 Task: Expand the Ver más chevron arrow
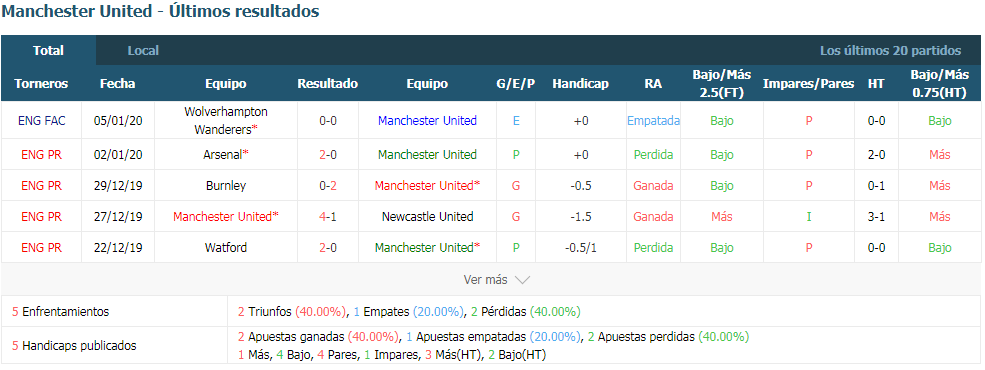(x=522, y=280)
